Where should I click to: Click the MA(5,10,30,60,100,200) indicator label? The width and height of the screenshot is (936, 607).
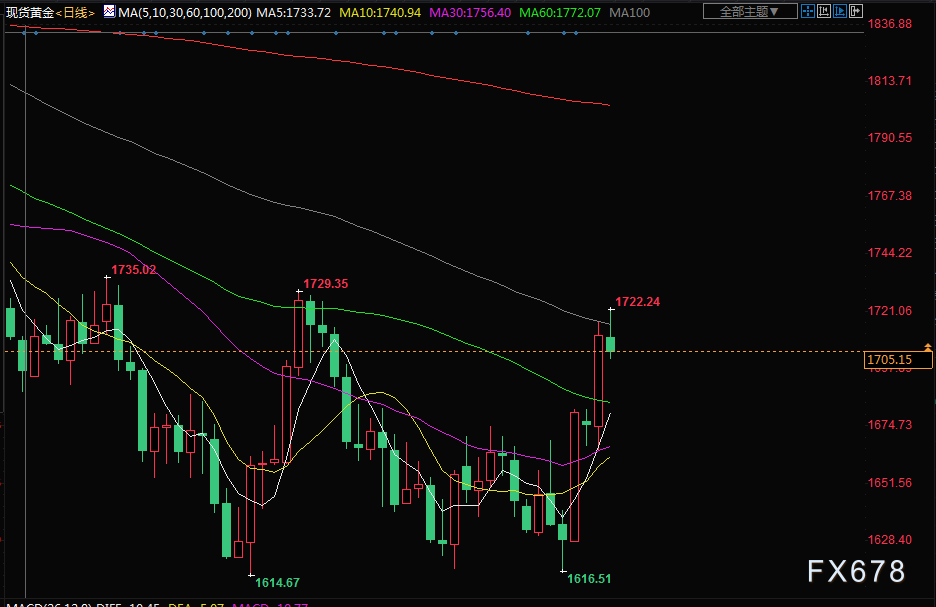pos(185,13)
